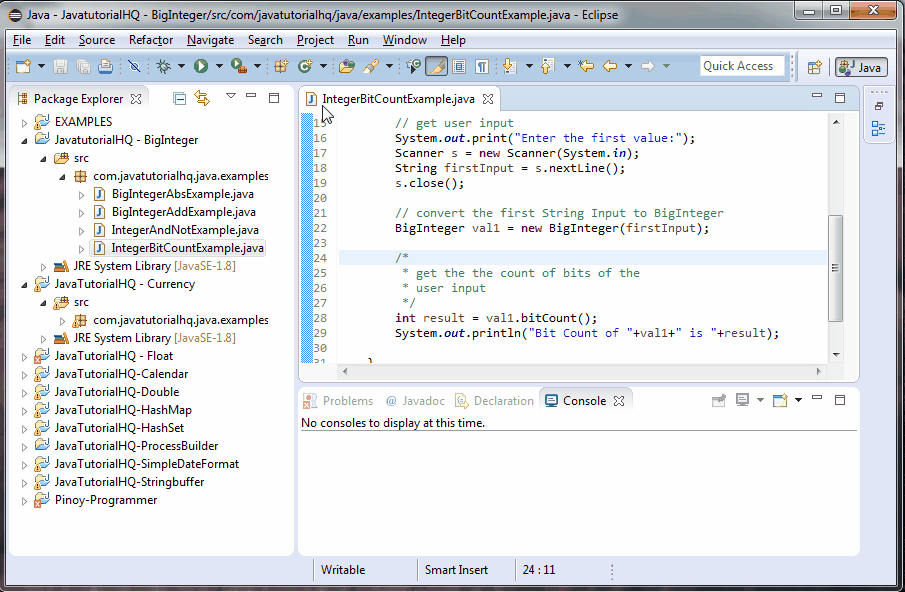The width and height of the screenshot is (905, 592).
Task: Open the Run dropdown arrow
Action: point(219,66)
